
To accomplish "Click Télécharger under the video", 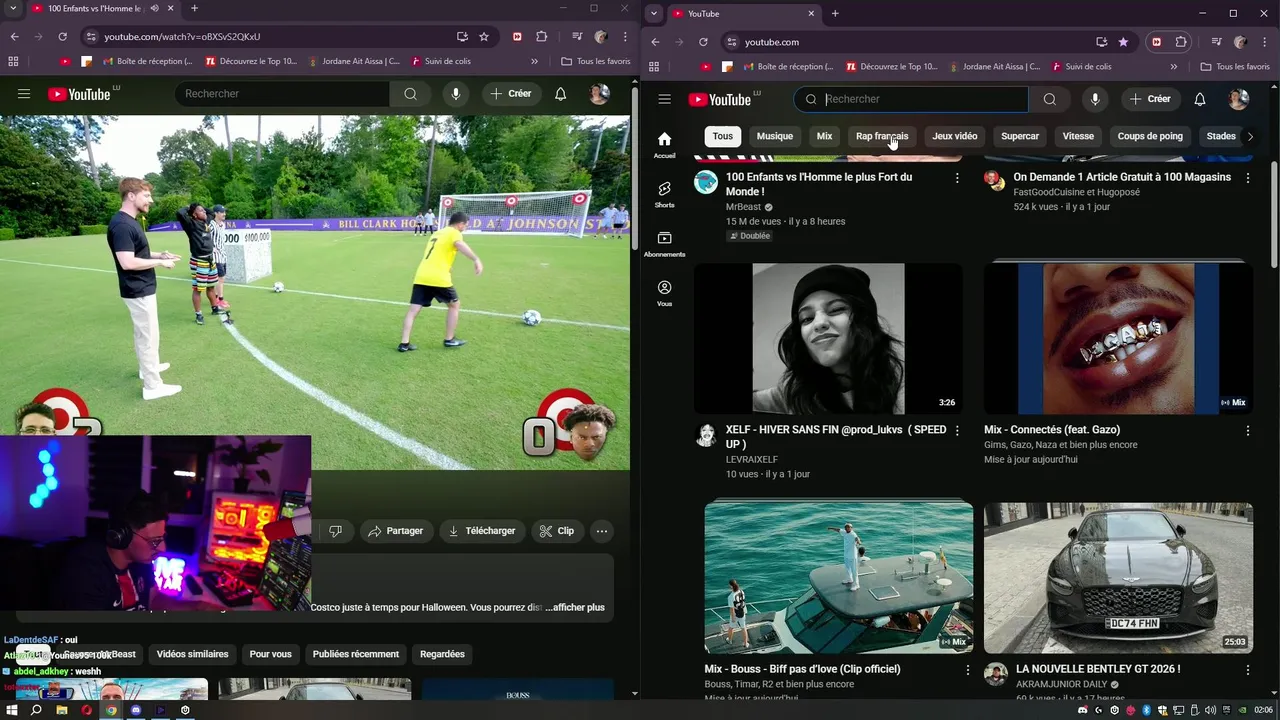I will 482,531.
